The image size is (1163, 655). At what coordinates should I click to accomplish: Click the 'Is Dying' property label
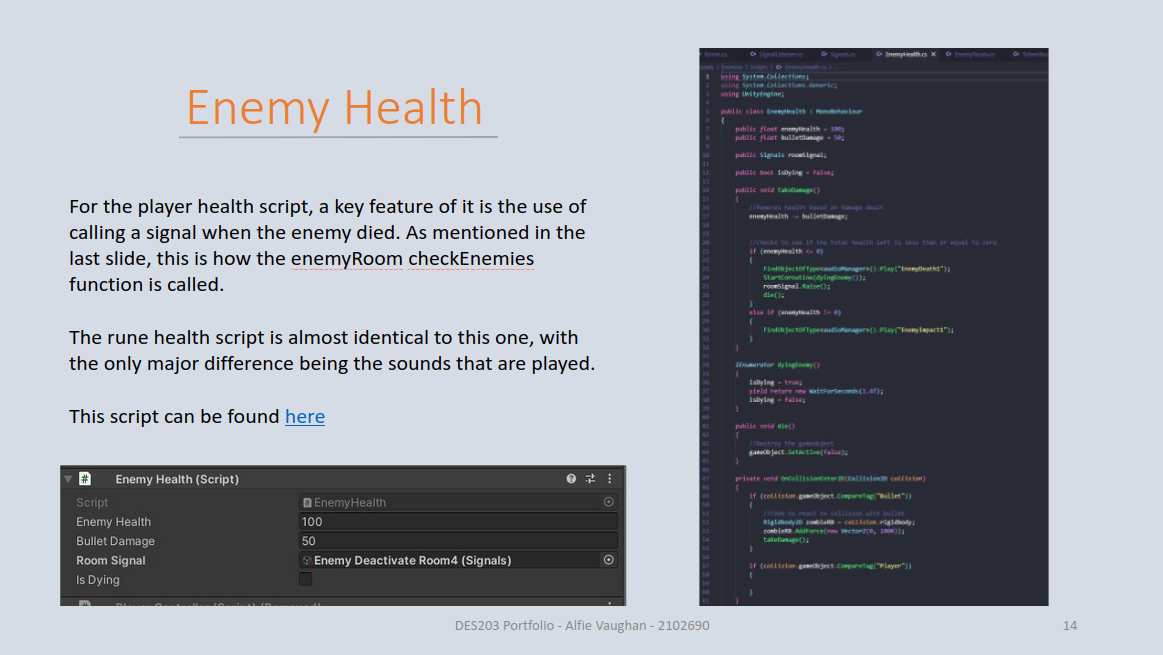coord(97,579)
